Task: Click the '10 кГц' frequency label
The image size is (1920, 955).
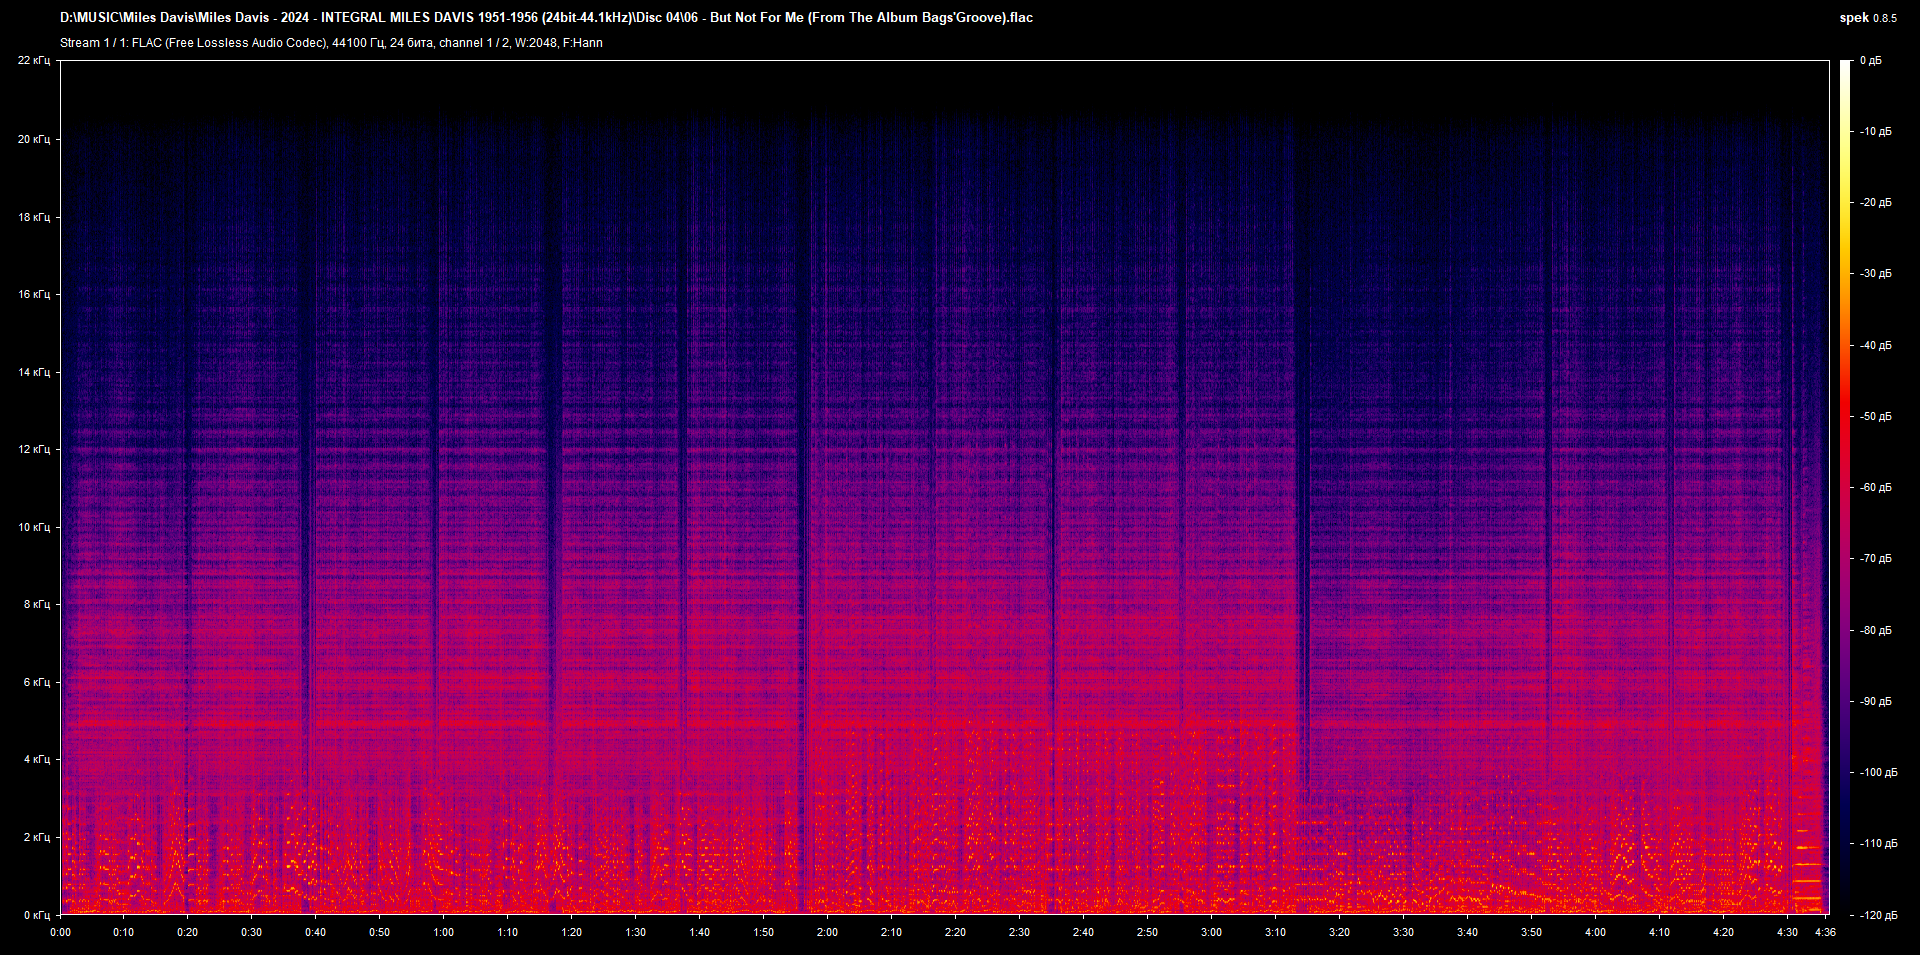Action: click(34, 527)
